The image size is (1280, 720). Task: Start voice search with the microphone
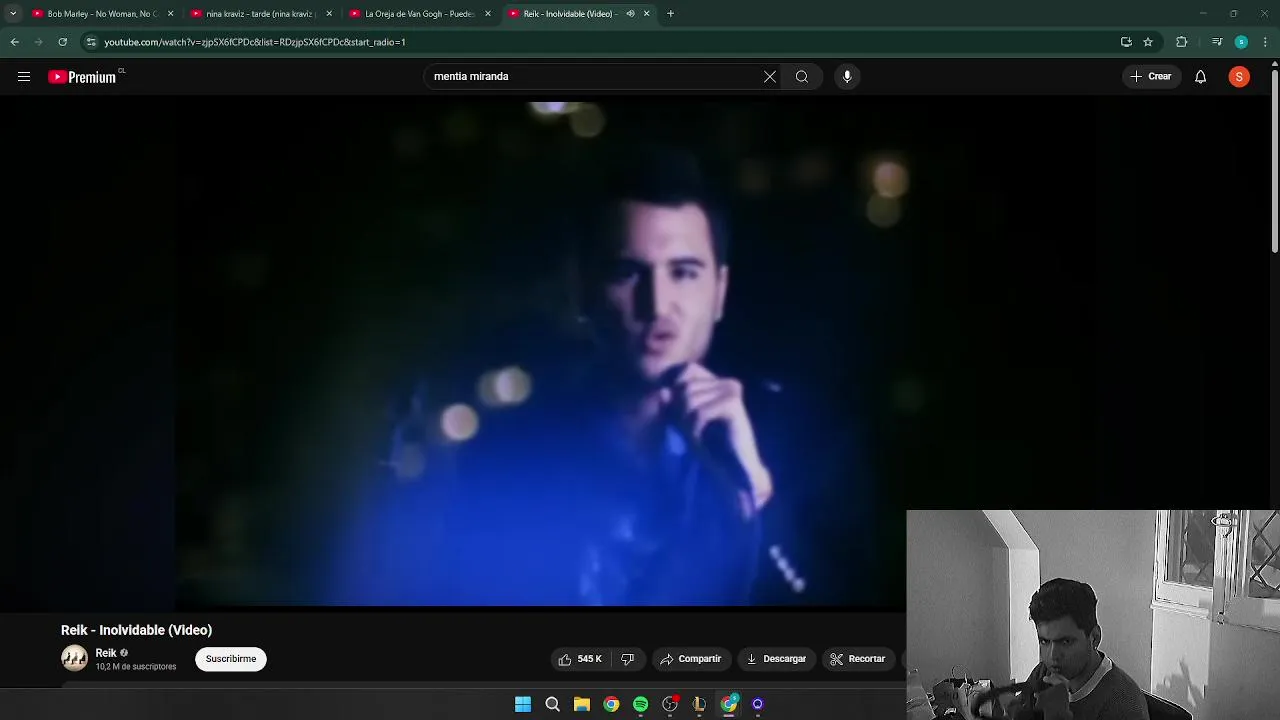pyautogui.click(x=847, y=77)
